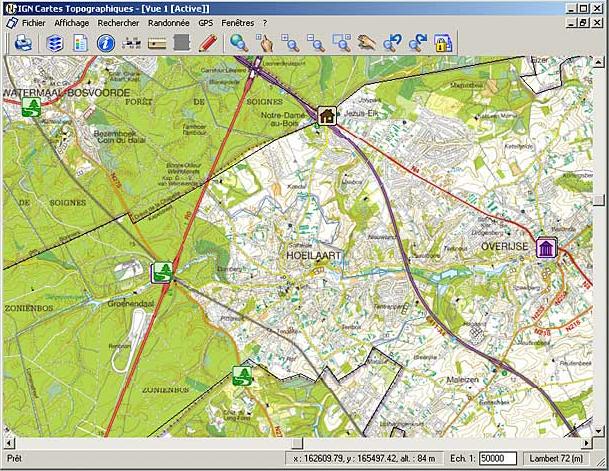Click the scale input field showing 50000
609x471 pixels.
[498, 458]
